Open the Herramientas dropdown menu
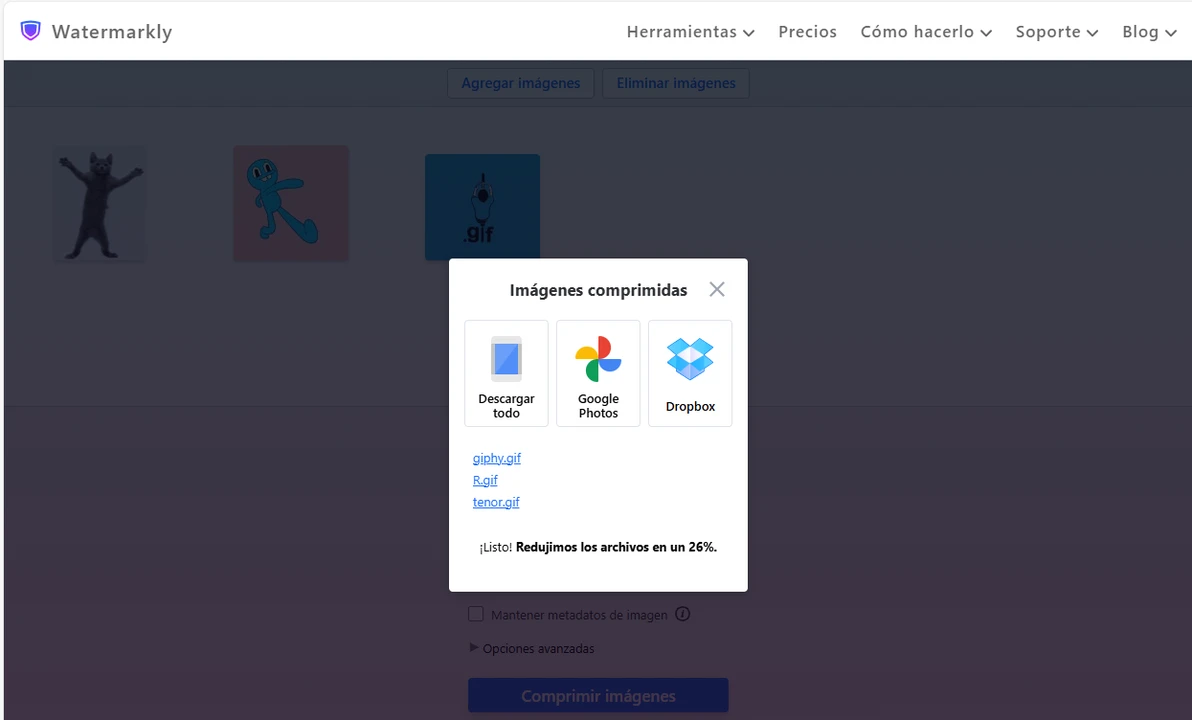1192x720 pixels. pyautogui.click(x=690, y=32)
